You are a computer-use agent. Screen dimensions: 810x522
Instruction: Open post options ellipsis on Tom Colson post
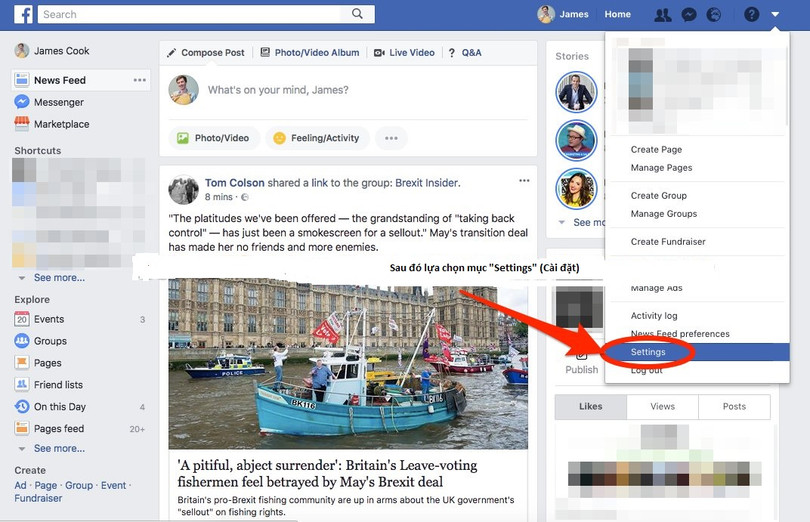click(524, 180)
